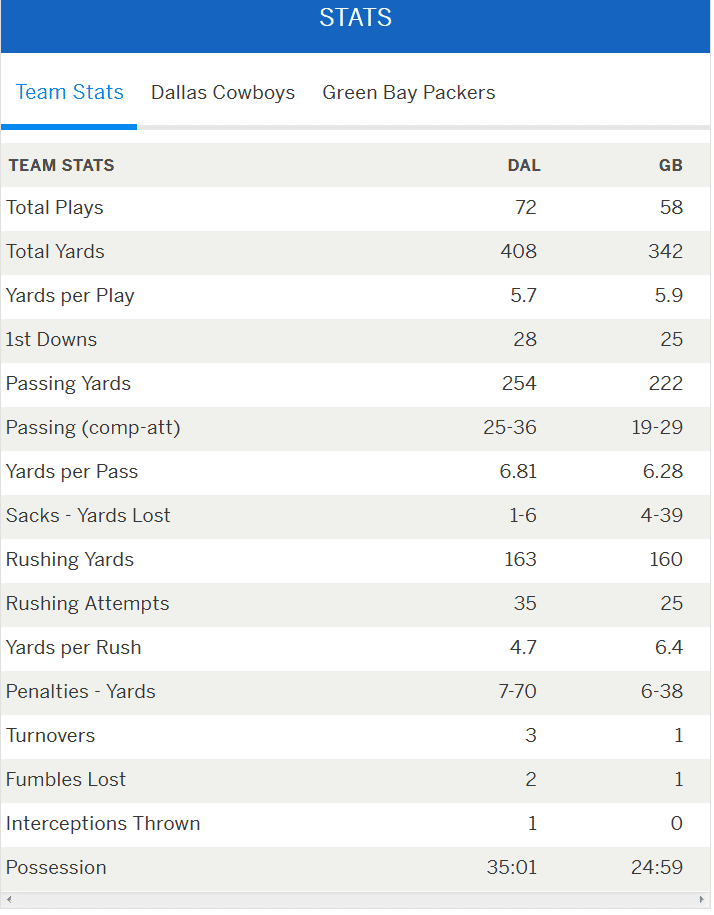Switch to the Dallas Cowboys tab

click(223, 93)
